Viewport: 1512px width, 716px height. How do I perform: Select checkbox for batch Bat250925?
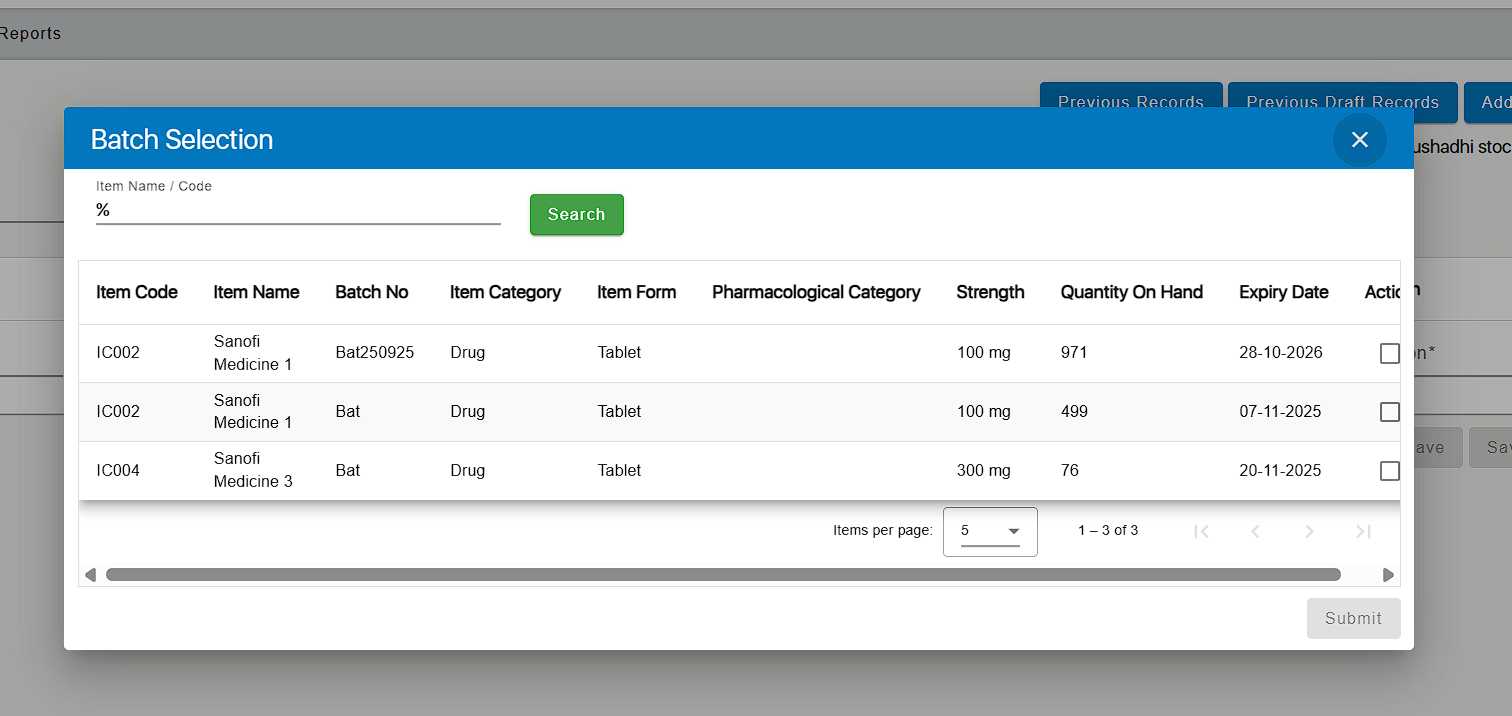pos(1389,353)
